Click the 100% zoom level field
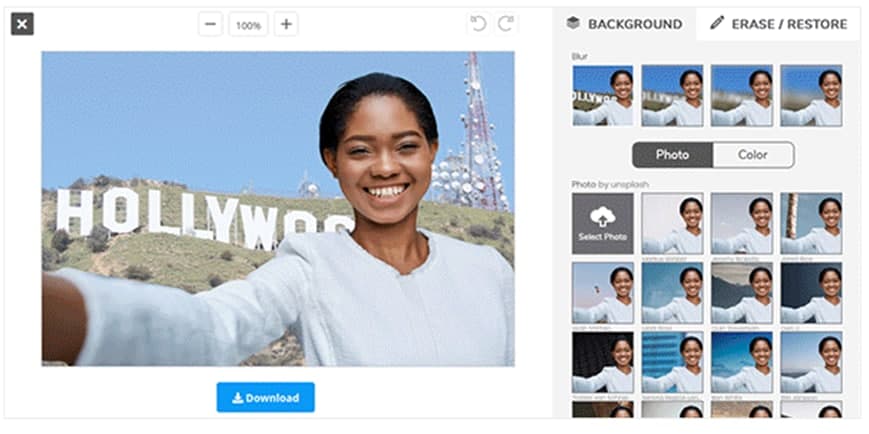 tap(248, 25)
